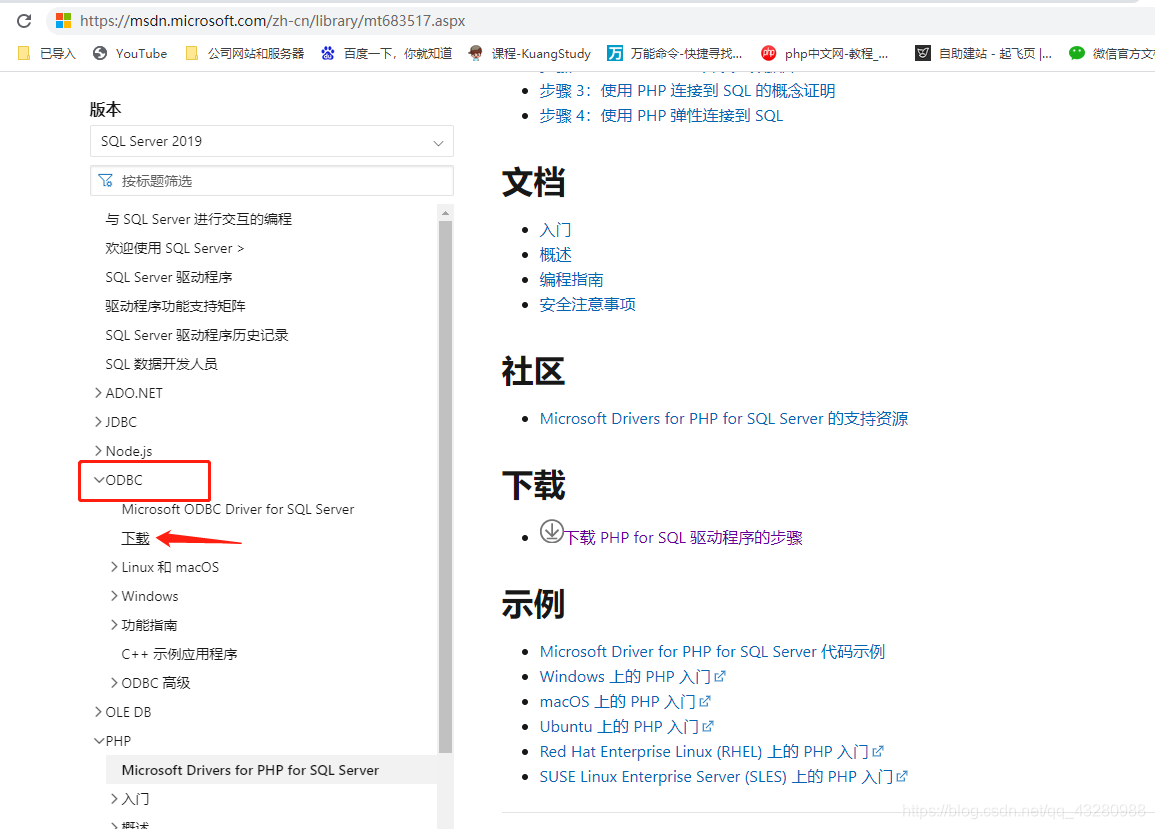Click the filter funnel icon
The height and width of the screenshot is (829, 1155).
(105, 181)
